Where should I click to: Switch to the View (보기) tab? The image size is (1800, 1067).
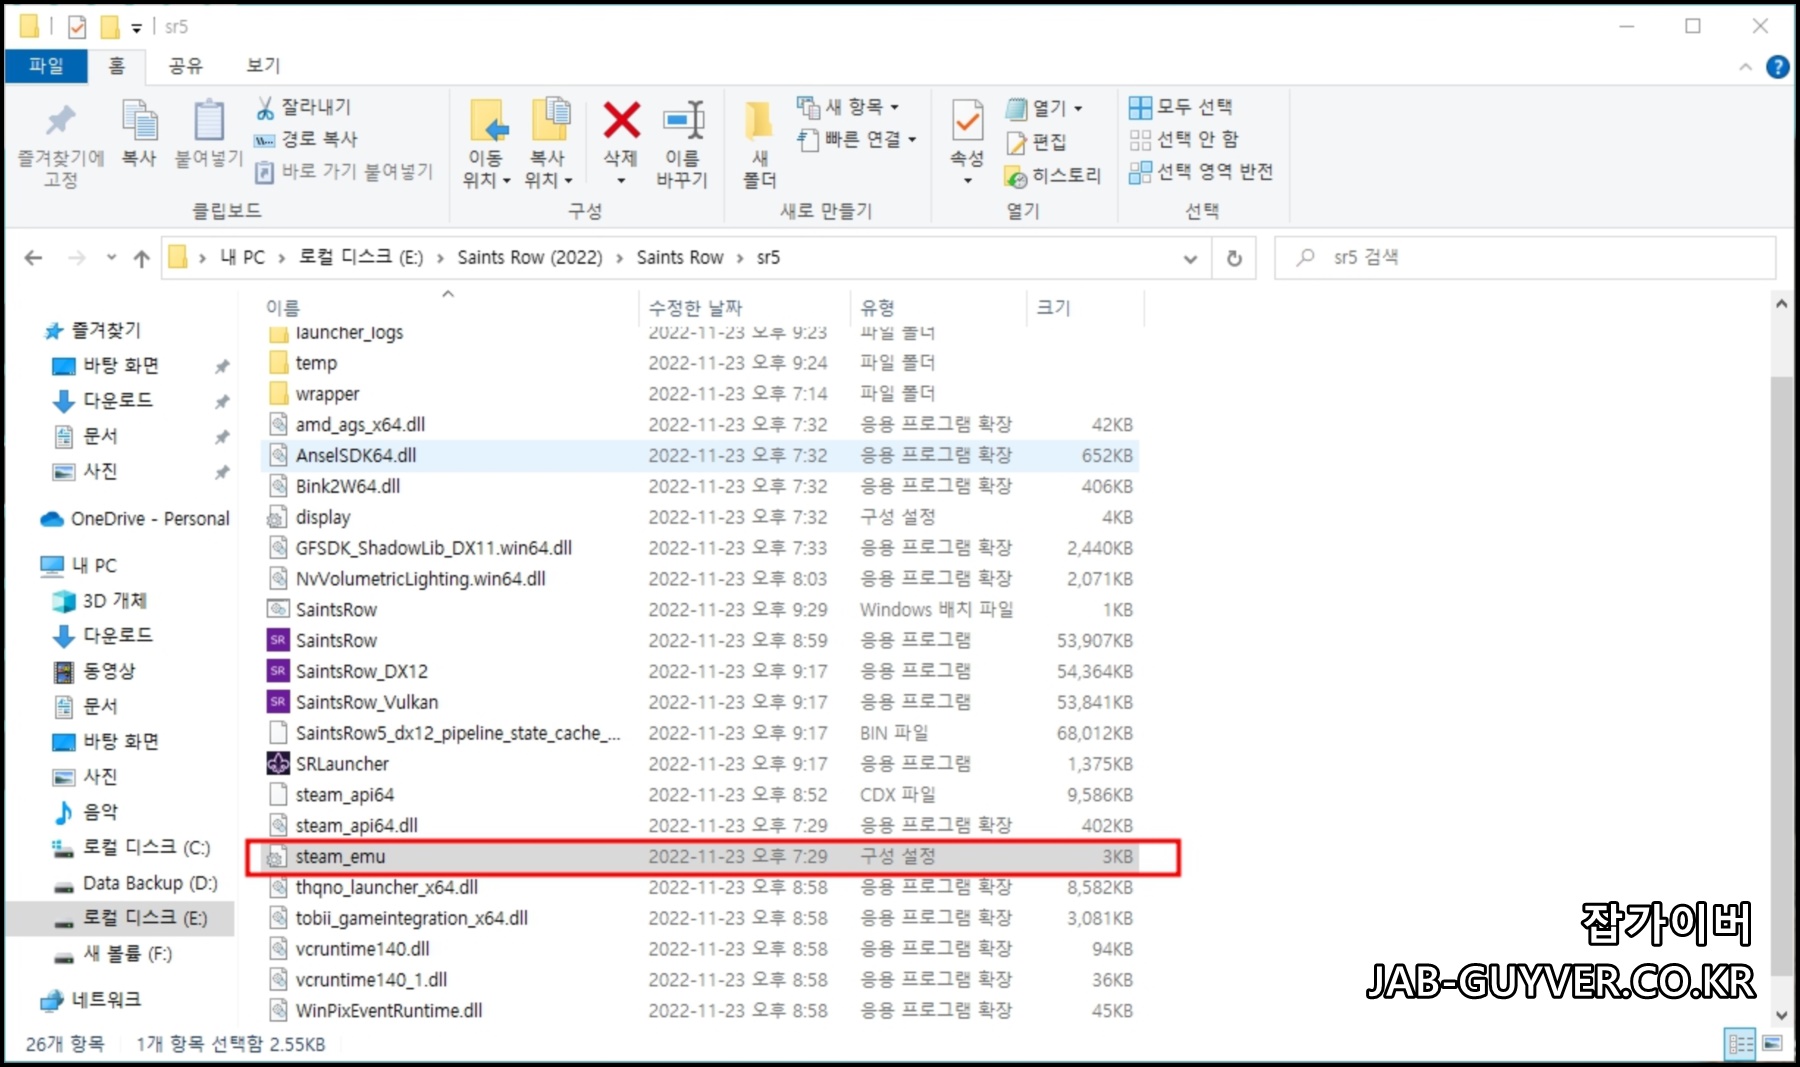[263, 65]
